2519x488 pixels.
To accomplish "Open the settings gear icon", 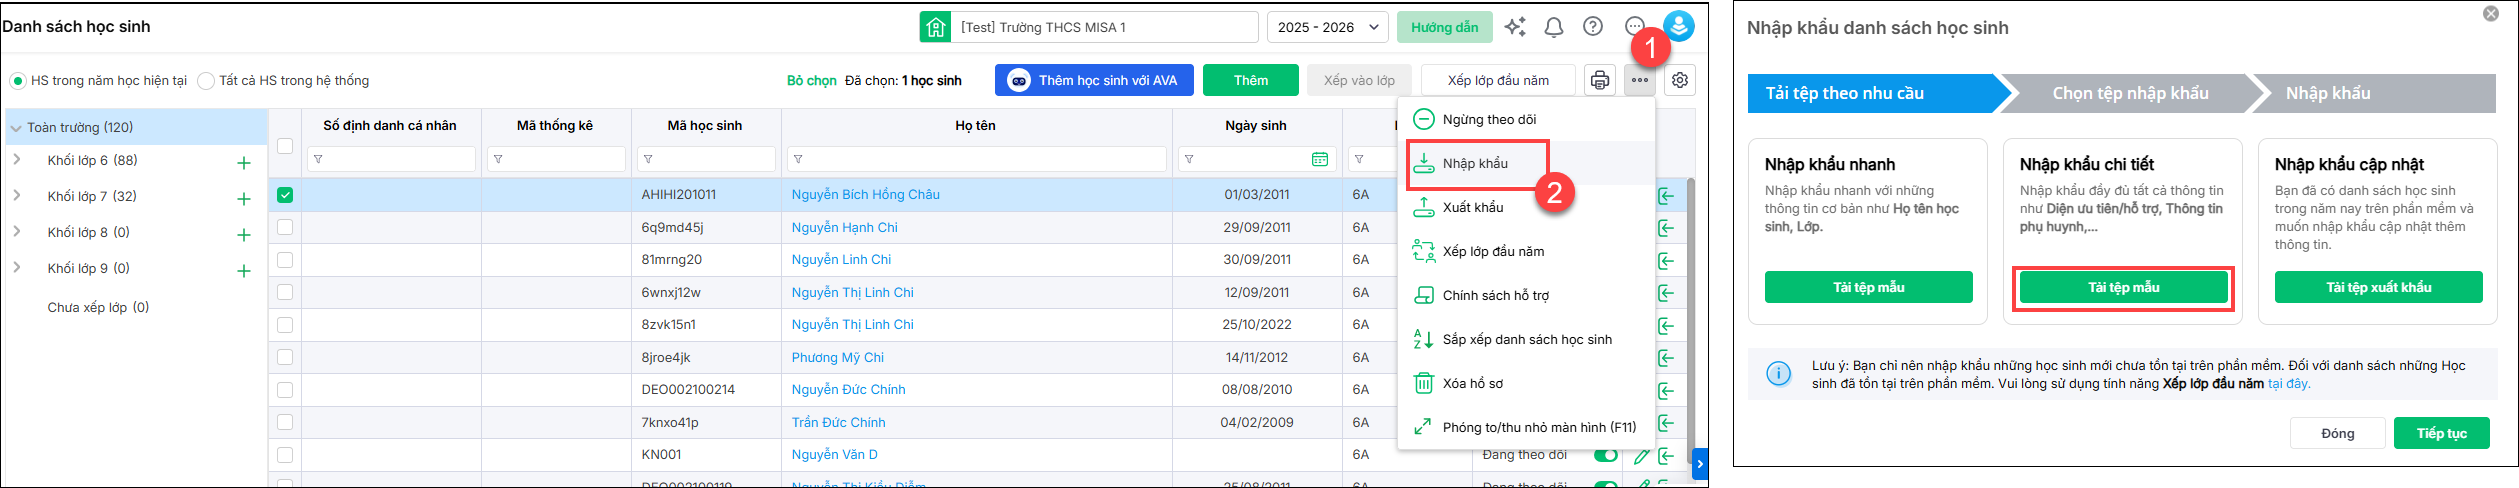I will click(x=1680, y=80).
